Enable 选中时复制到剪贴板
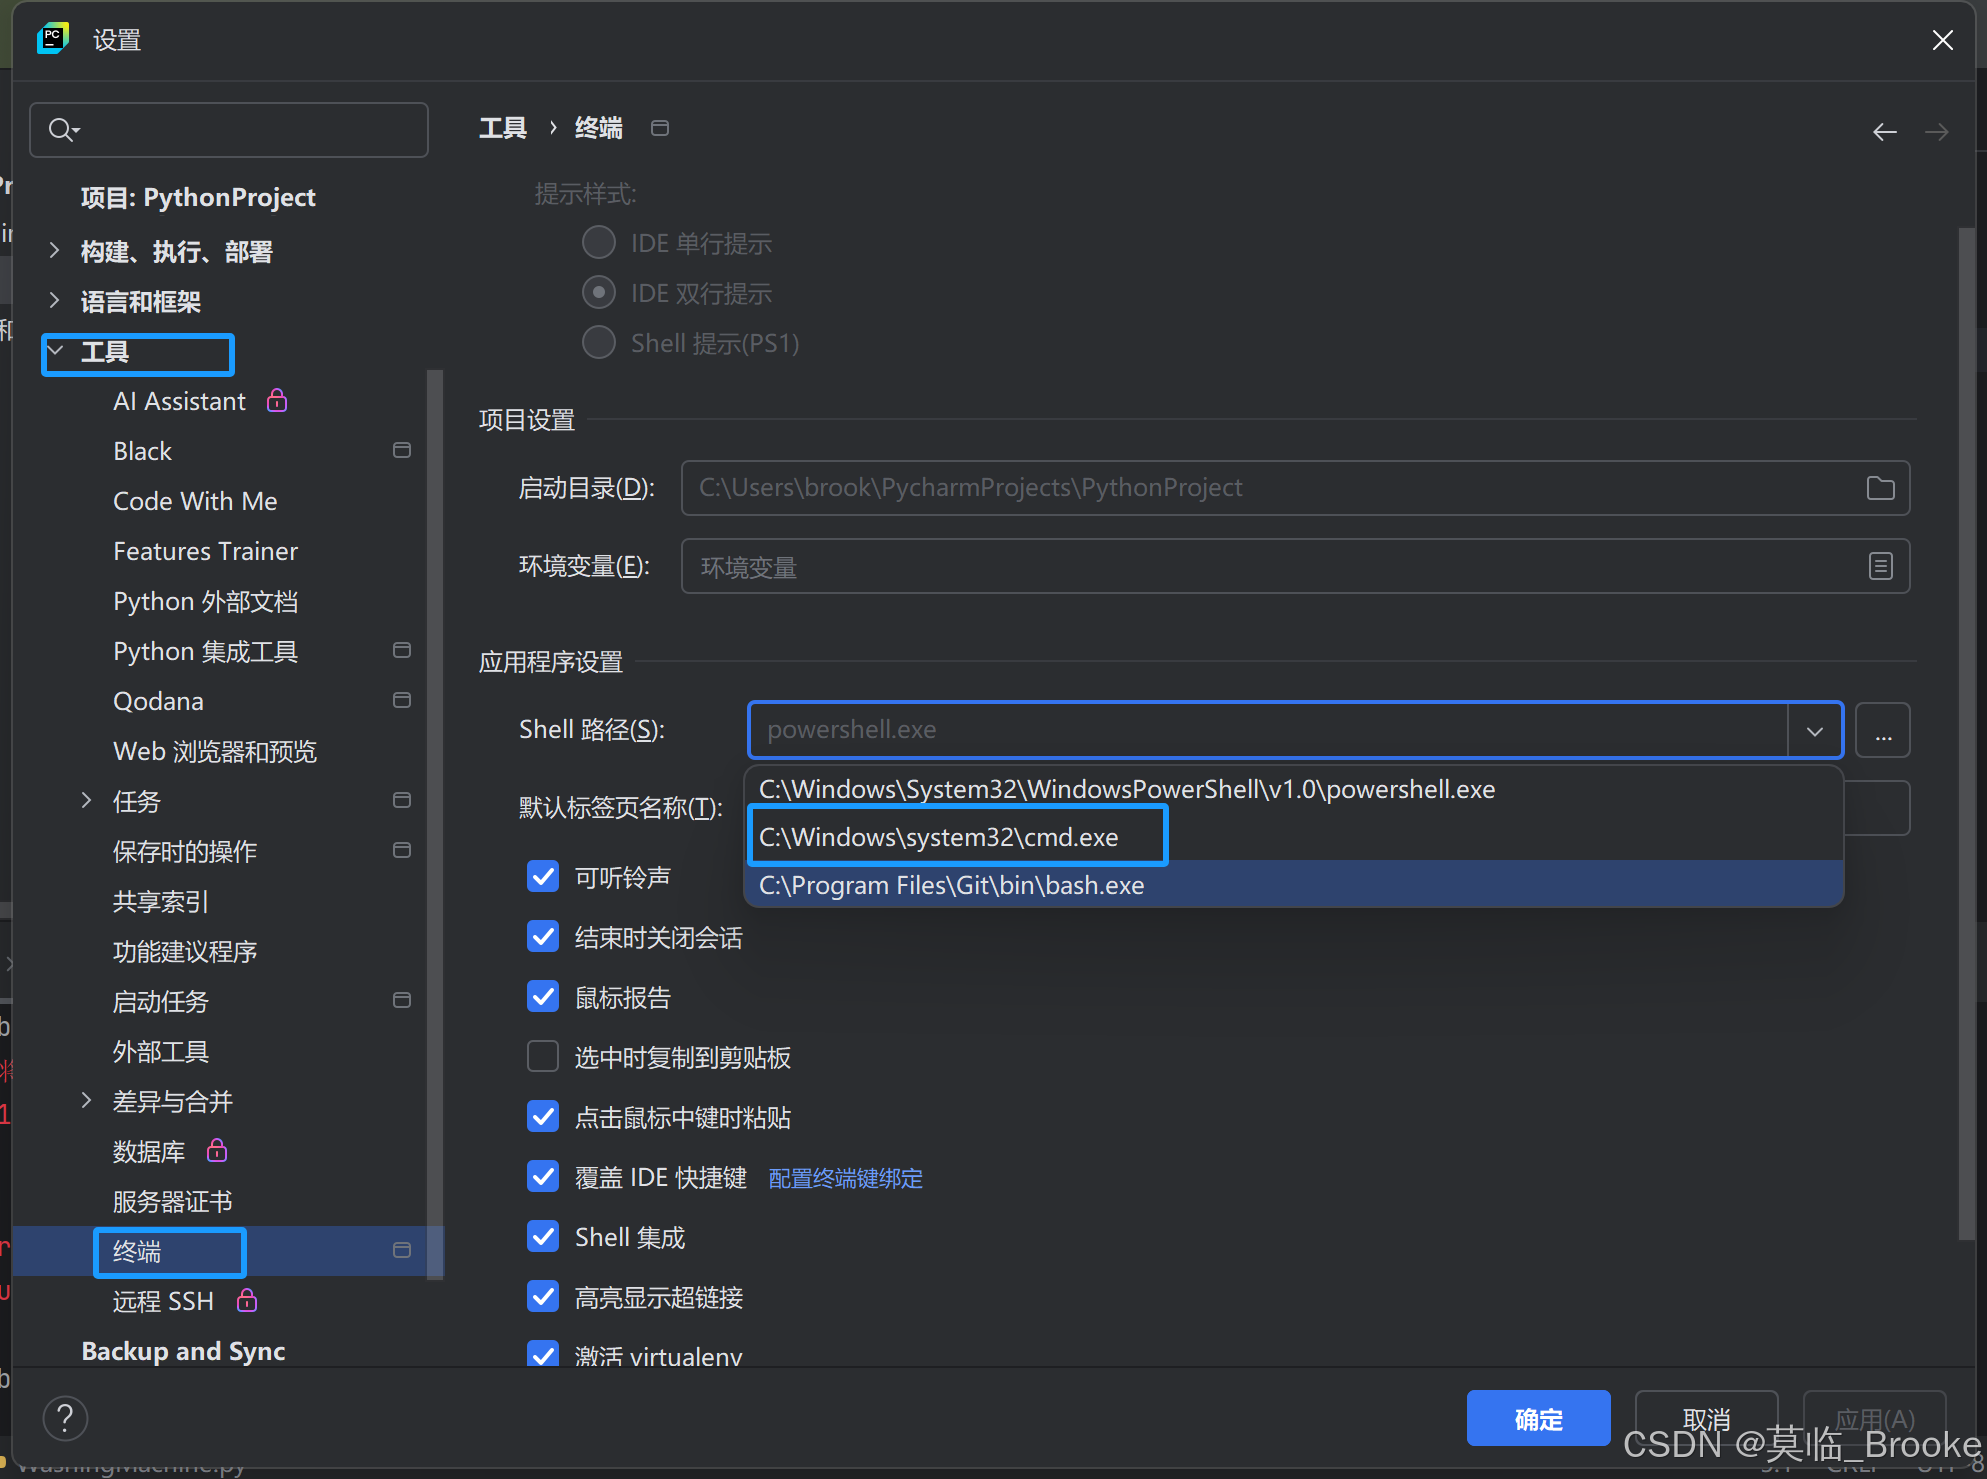Image resolution: width=1987 pixels, height=1479 pixels. 543,1056
